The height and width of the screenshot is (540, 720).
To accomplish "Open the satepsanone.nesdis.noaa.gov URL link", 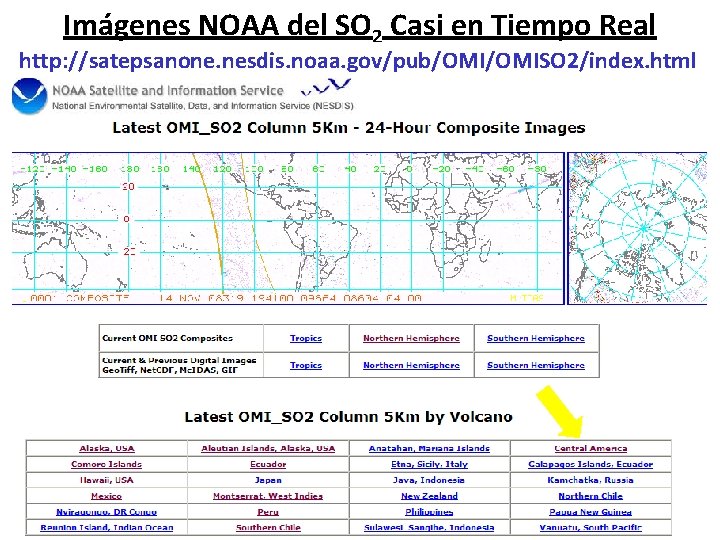I will (357, 61).
